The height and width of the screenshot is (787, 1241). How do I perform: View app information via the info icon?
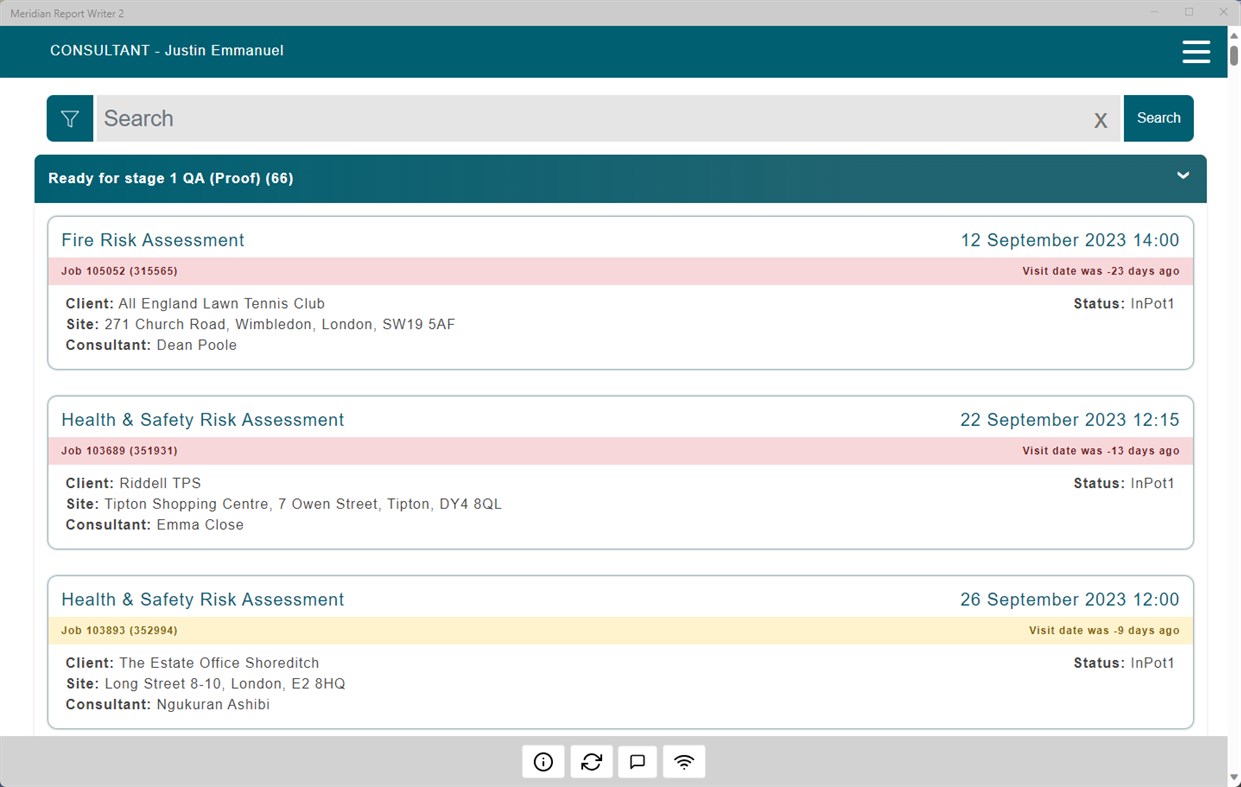pos(543,761)
